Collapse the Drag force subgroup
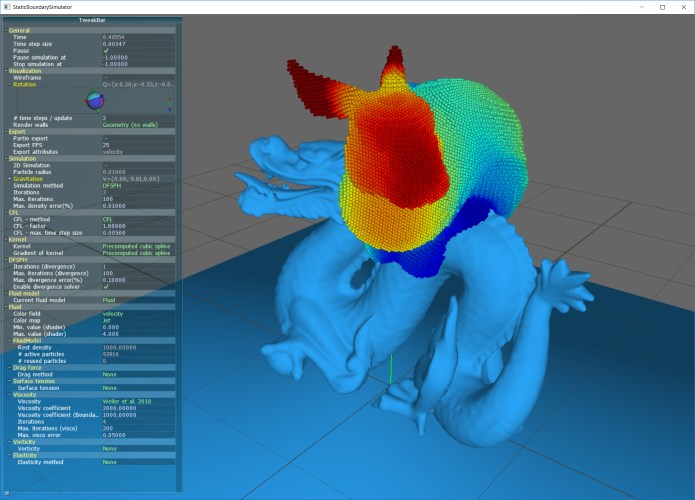The height and width of the screenshot is (500, 695). (10, 367)
